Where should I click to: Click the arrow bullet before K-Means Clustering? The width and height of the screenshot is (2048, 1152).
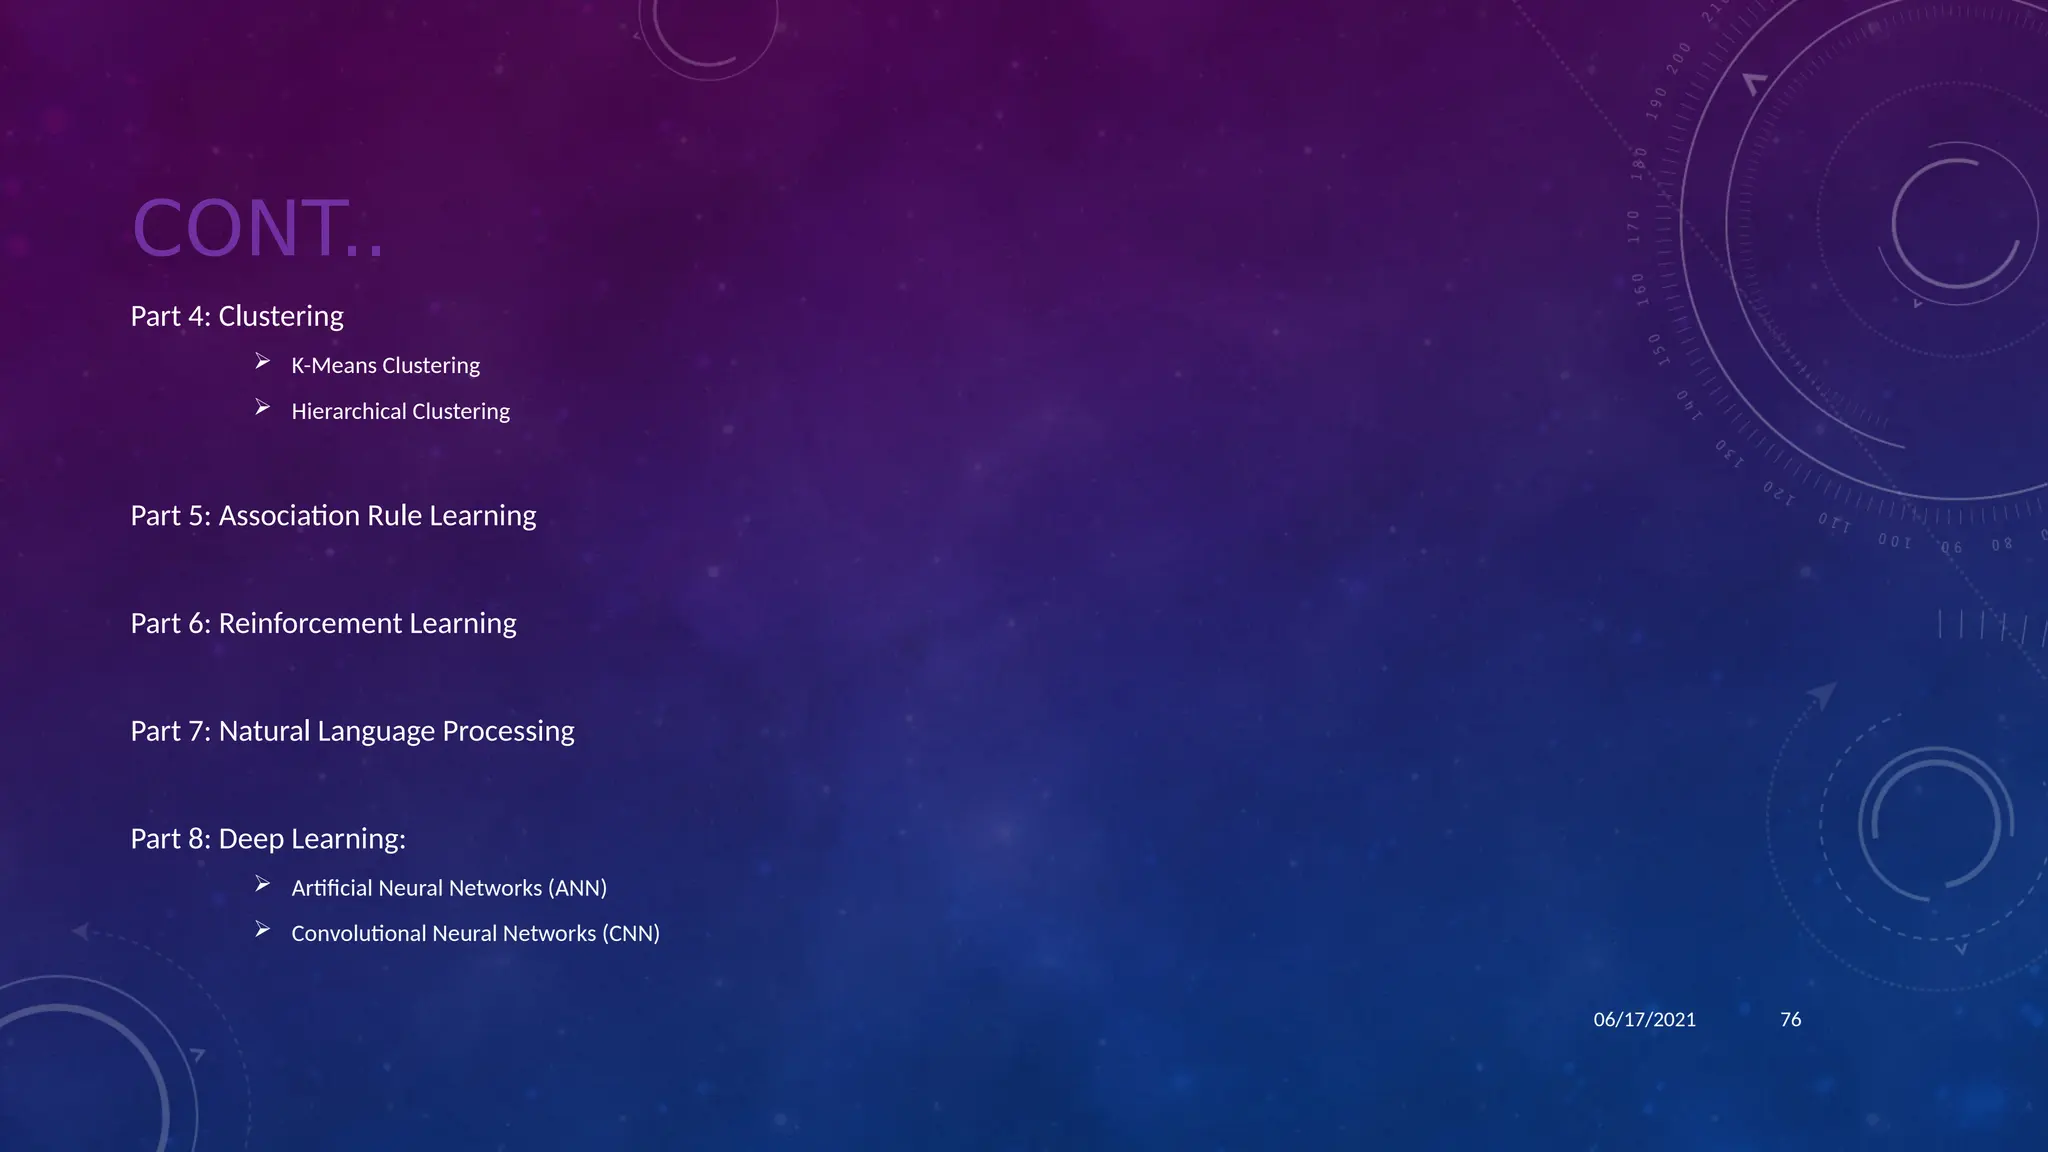(262, 362)
